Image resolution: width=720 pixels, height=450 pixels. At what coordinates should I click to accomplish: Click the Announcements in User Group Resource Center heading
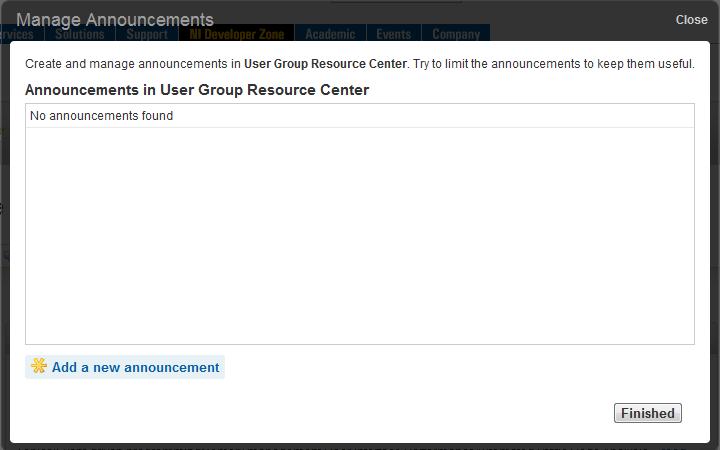[x=197, y=90]
